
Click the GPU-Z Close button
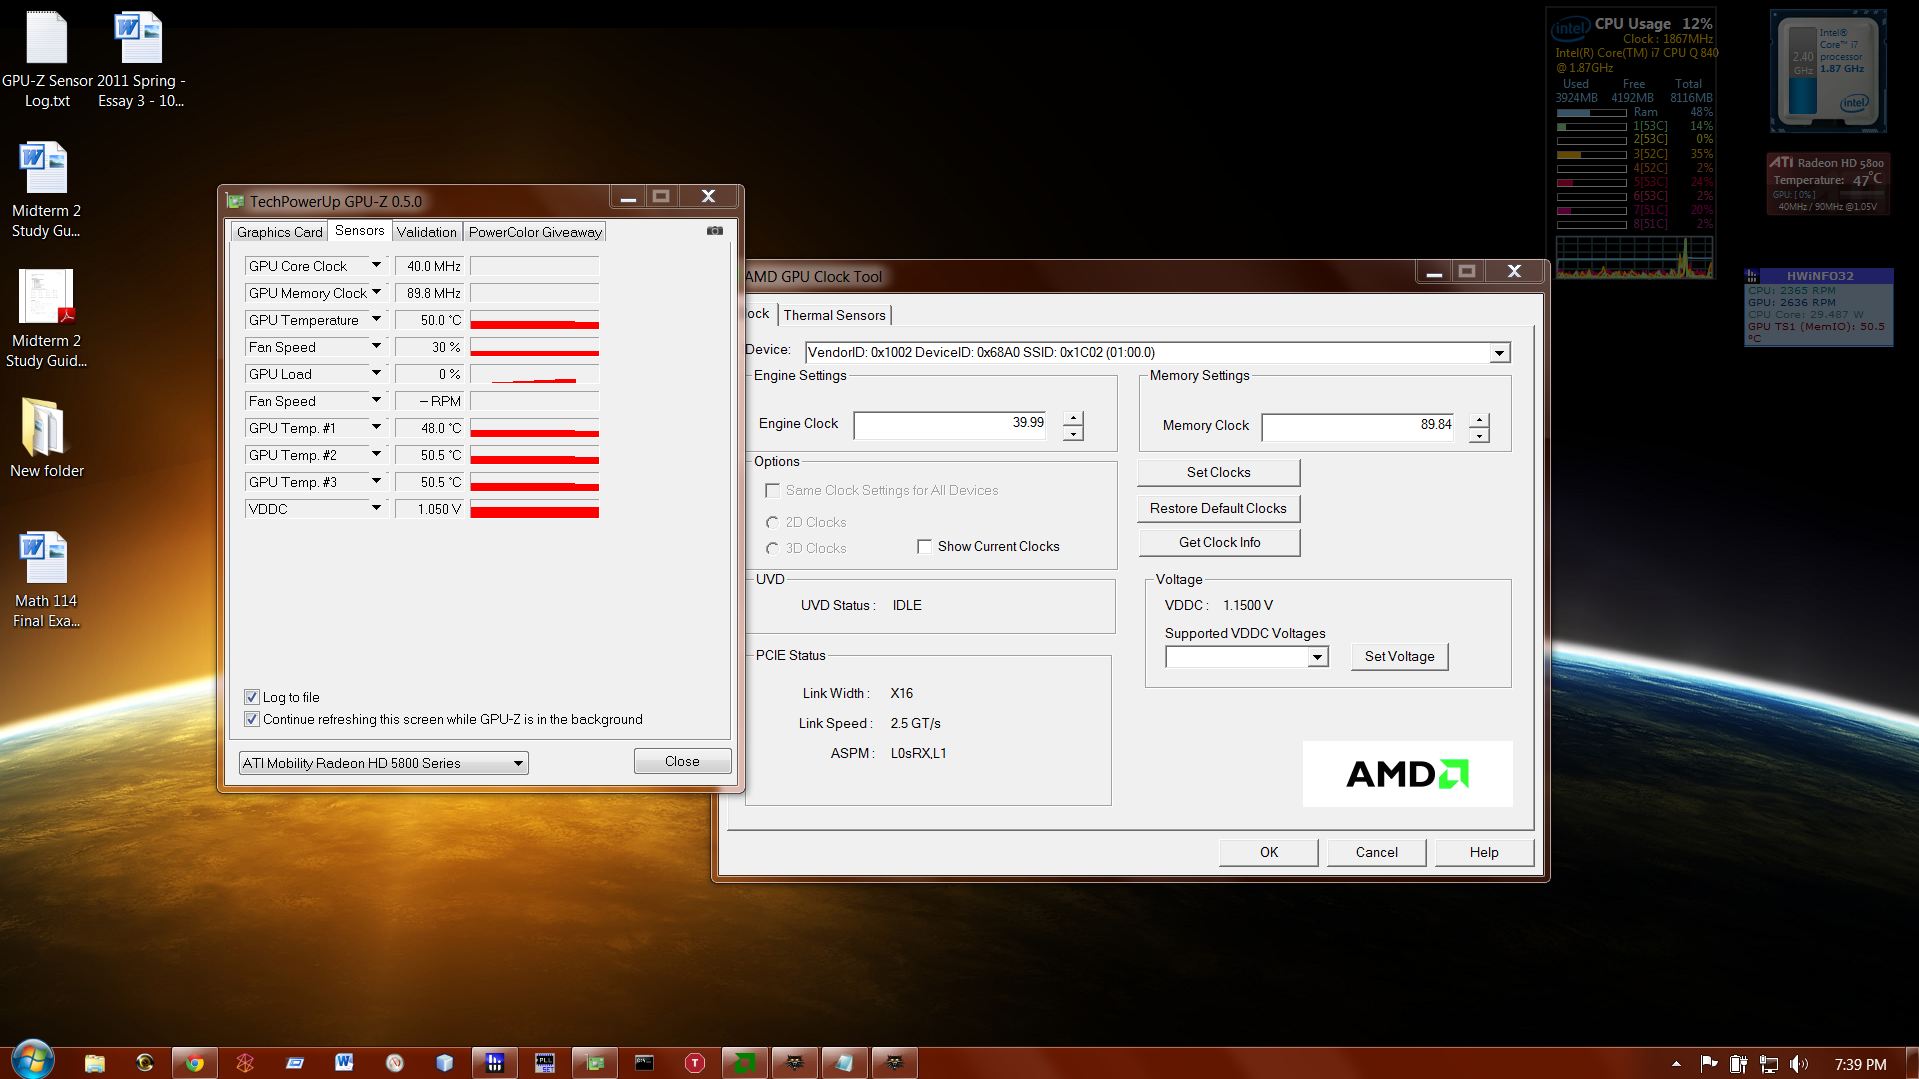point(682,761)
